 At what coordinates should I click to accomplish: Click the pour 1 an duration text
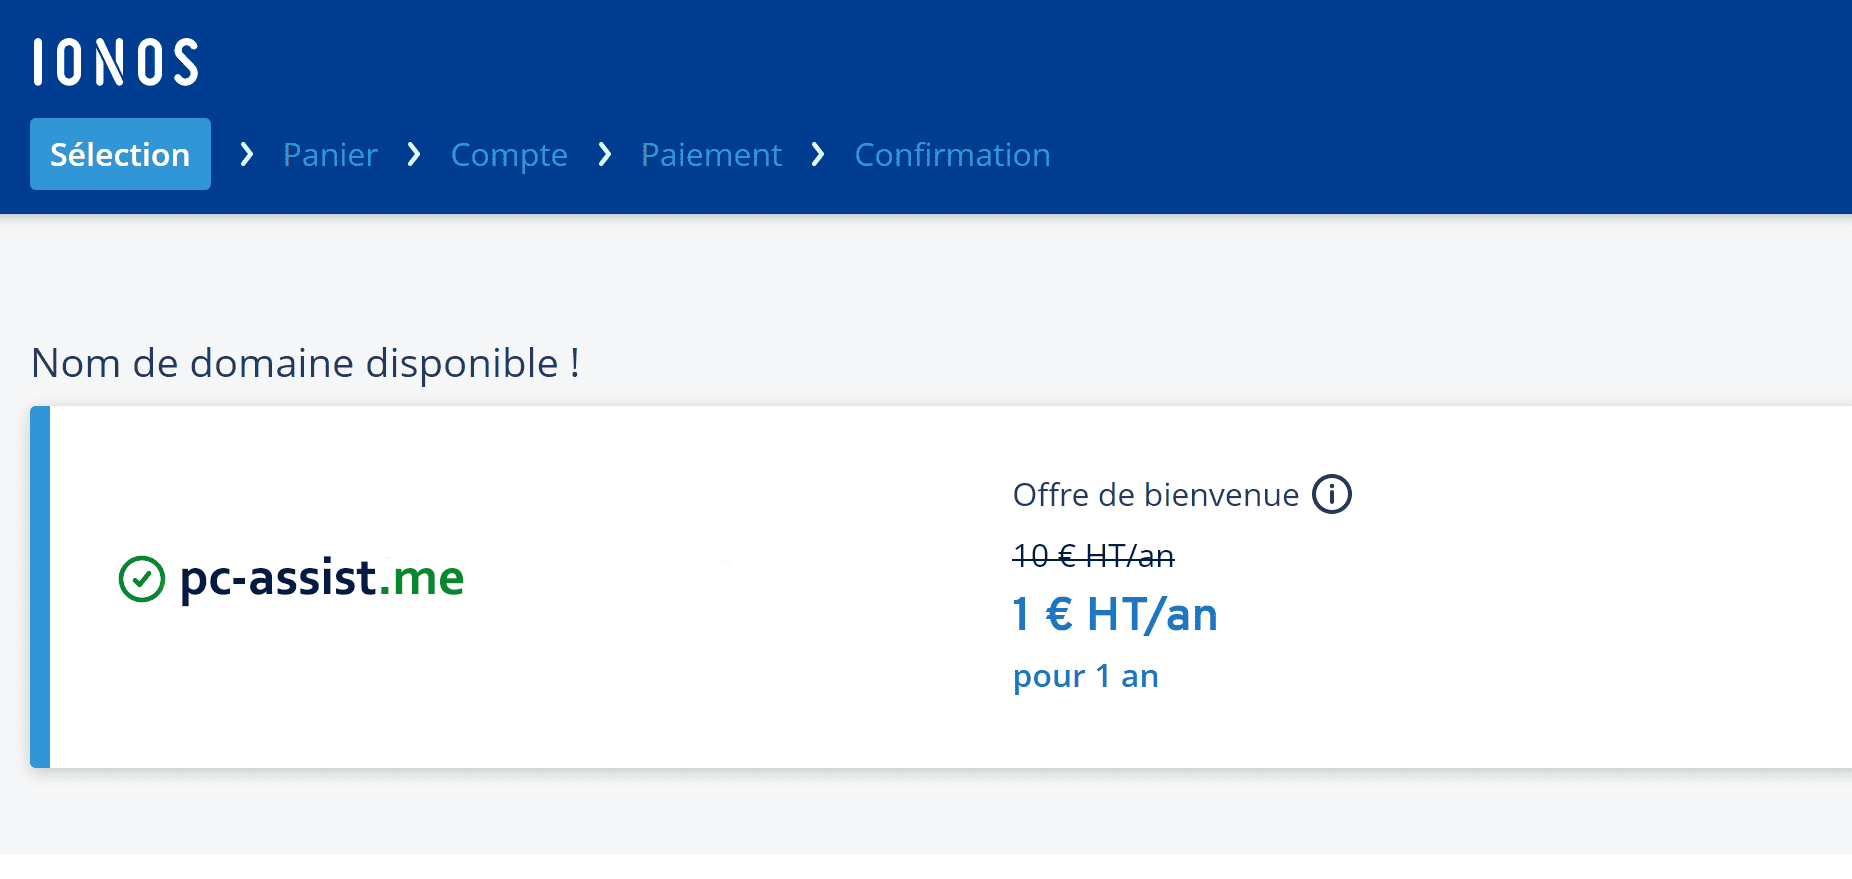pos(1085,677)
